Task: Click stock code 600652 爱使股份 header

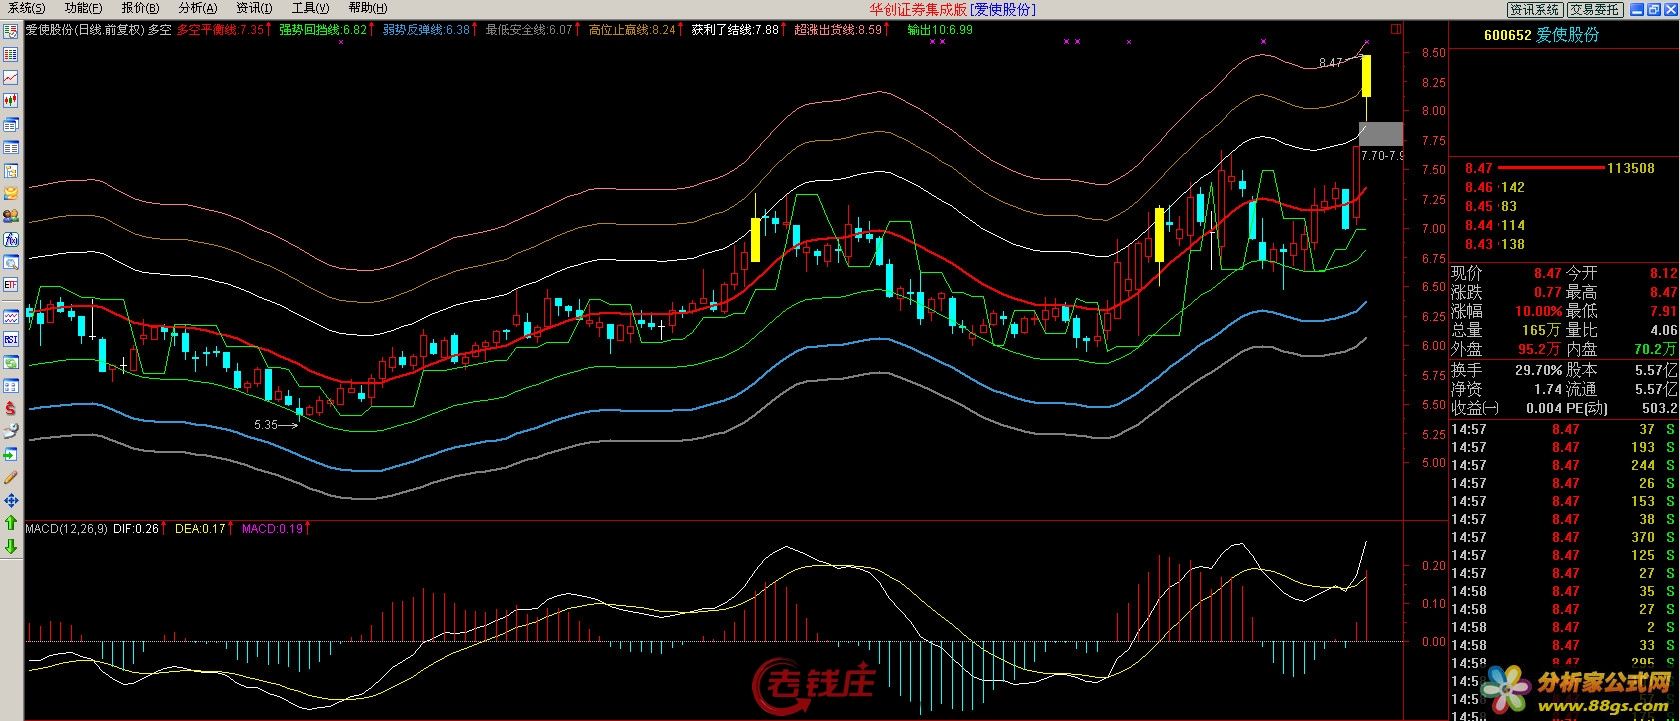Action: pyautogui.click(x=1540, y=35)
